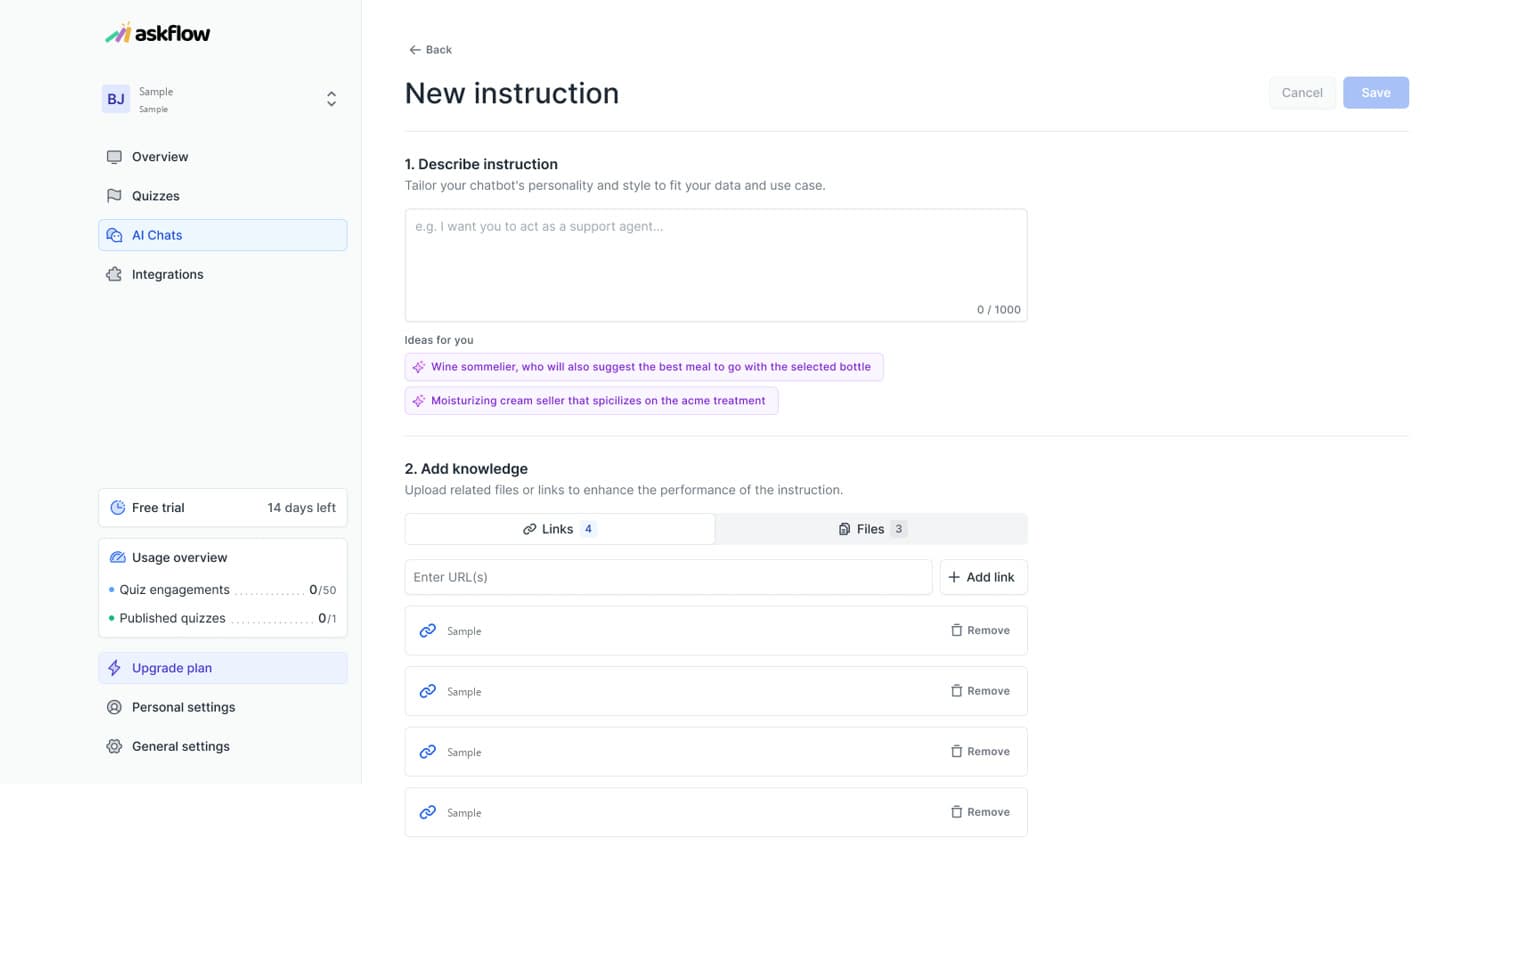Click the '14 days left' text

pos(301,508)
